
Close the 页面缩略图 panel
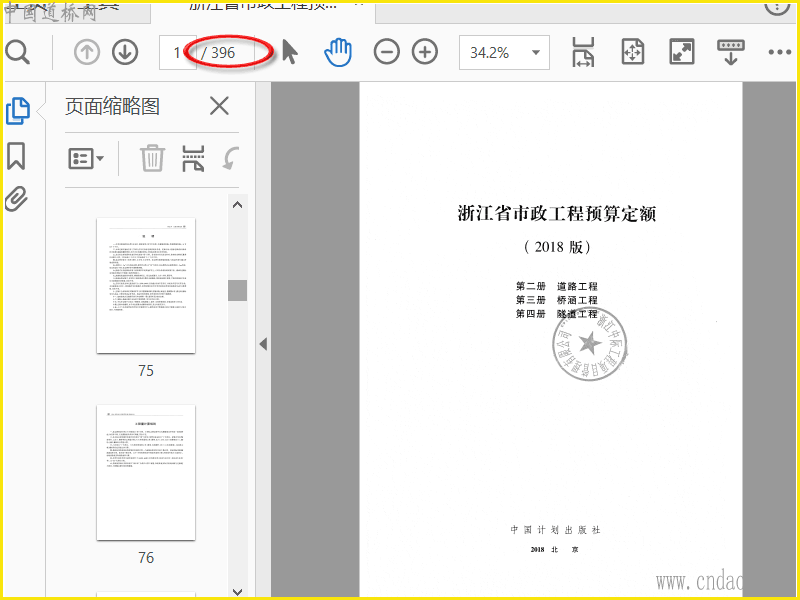coord(219,106)
